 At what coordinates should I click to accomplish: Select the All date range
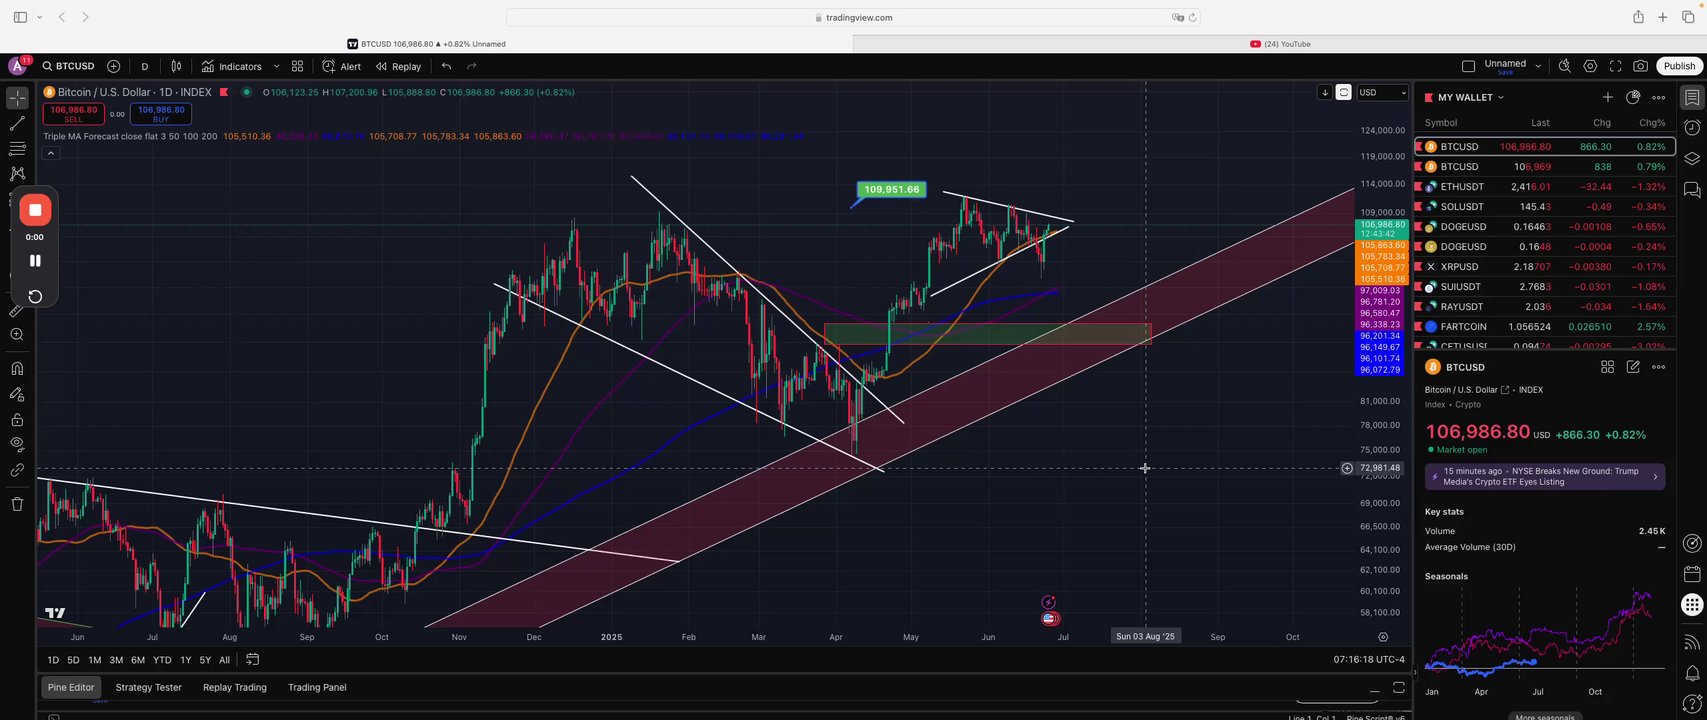(x=224, y=660)
